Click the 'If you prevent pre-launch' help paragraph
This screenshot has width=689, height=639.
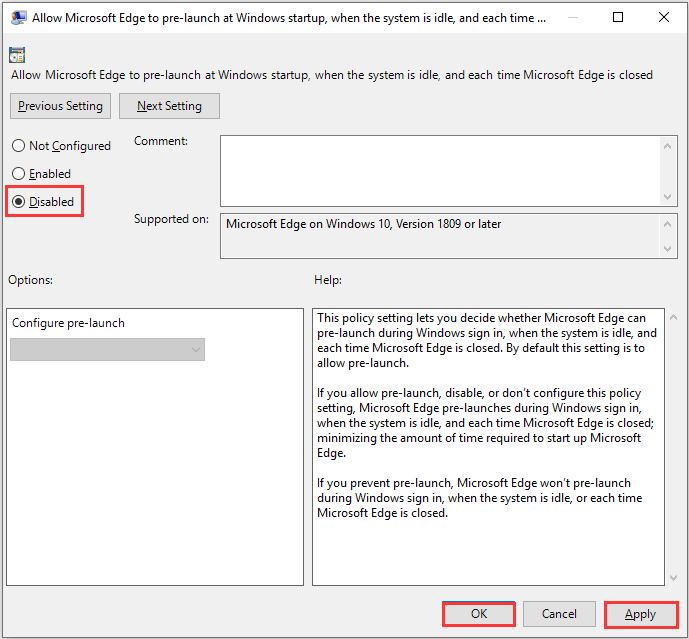pyautogui.click(x=479, y=498)
